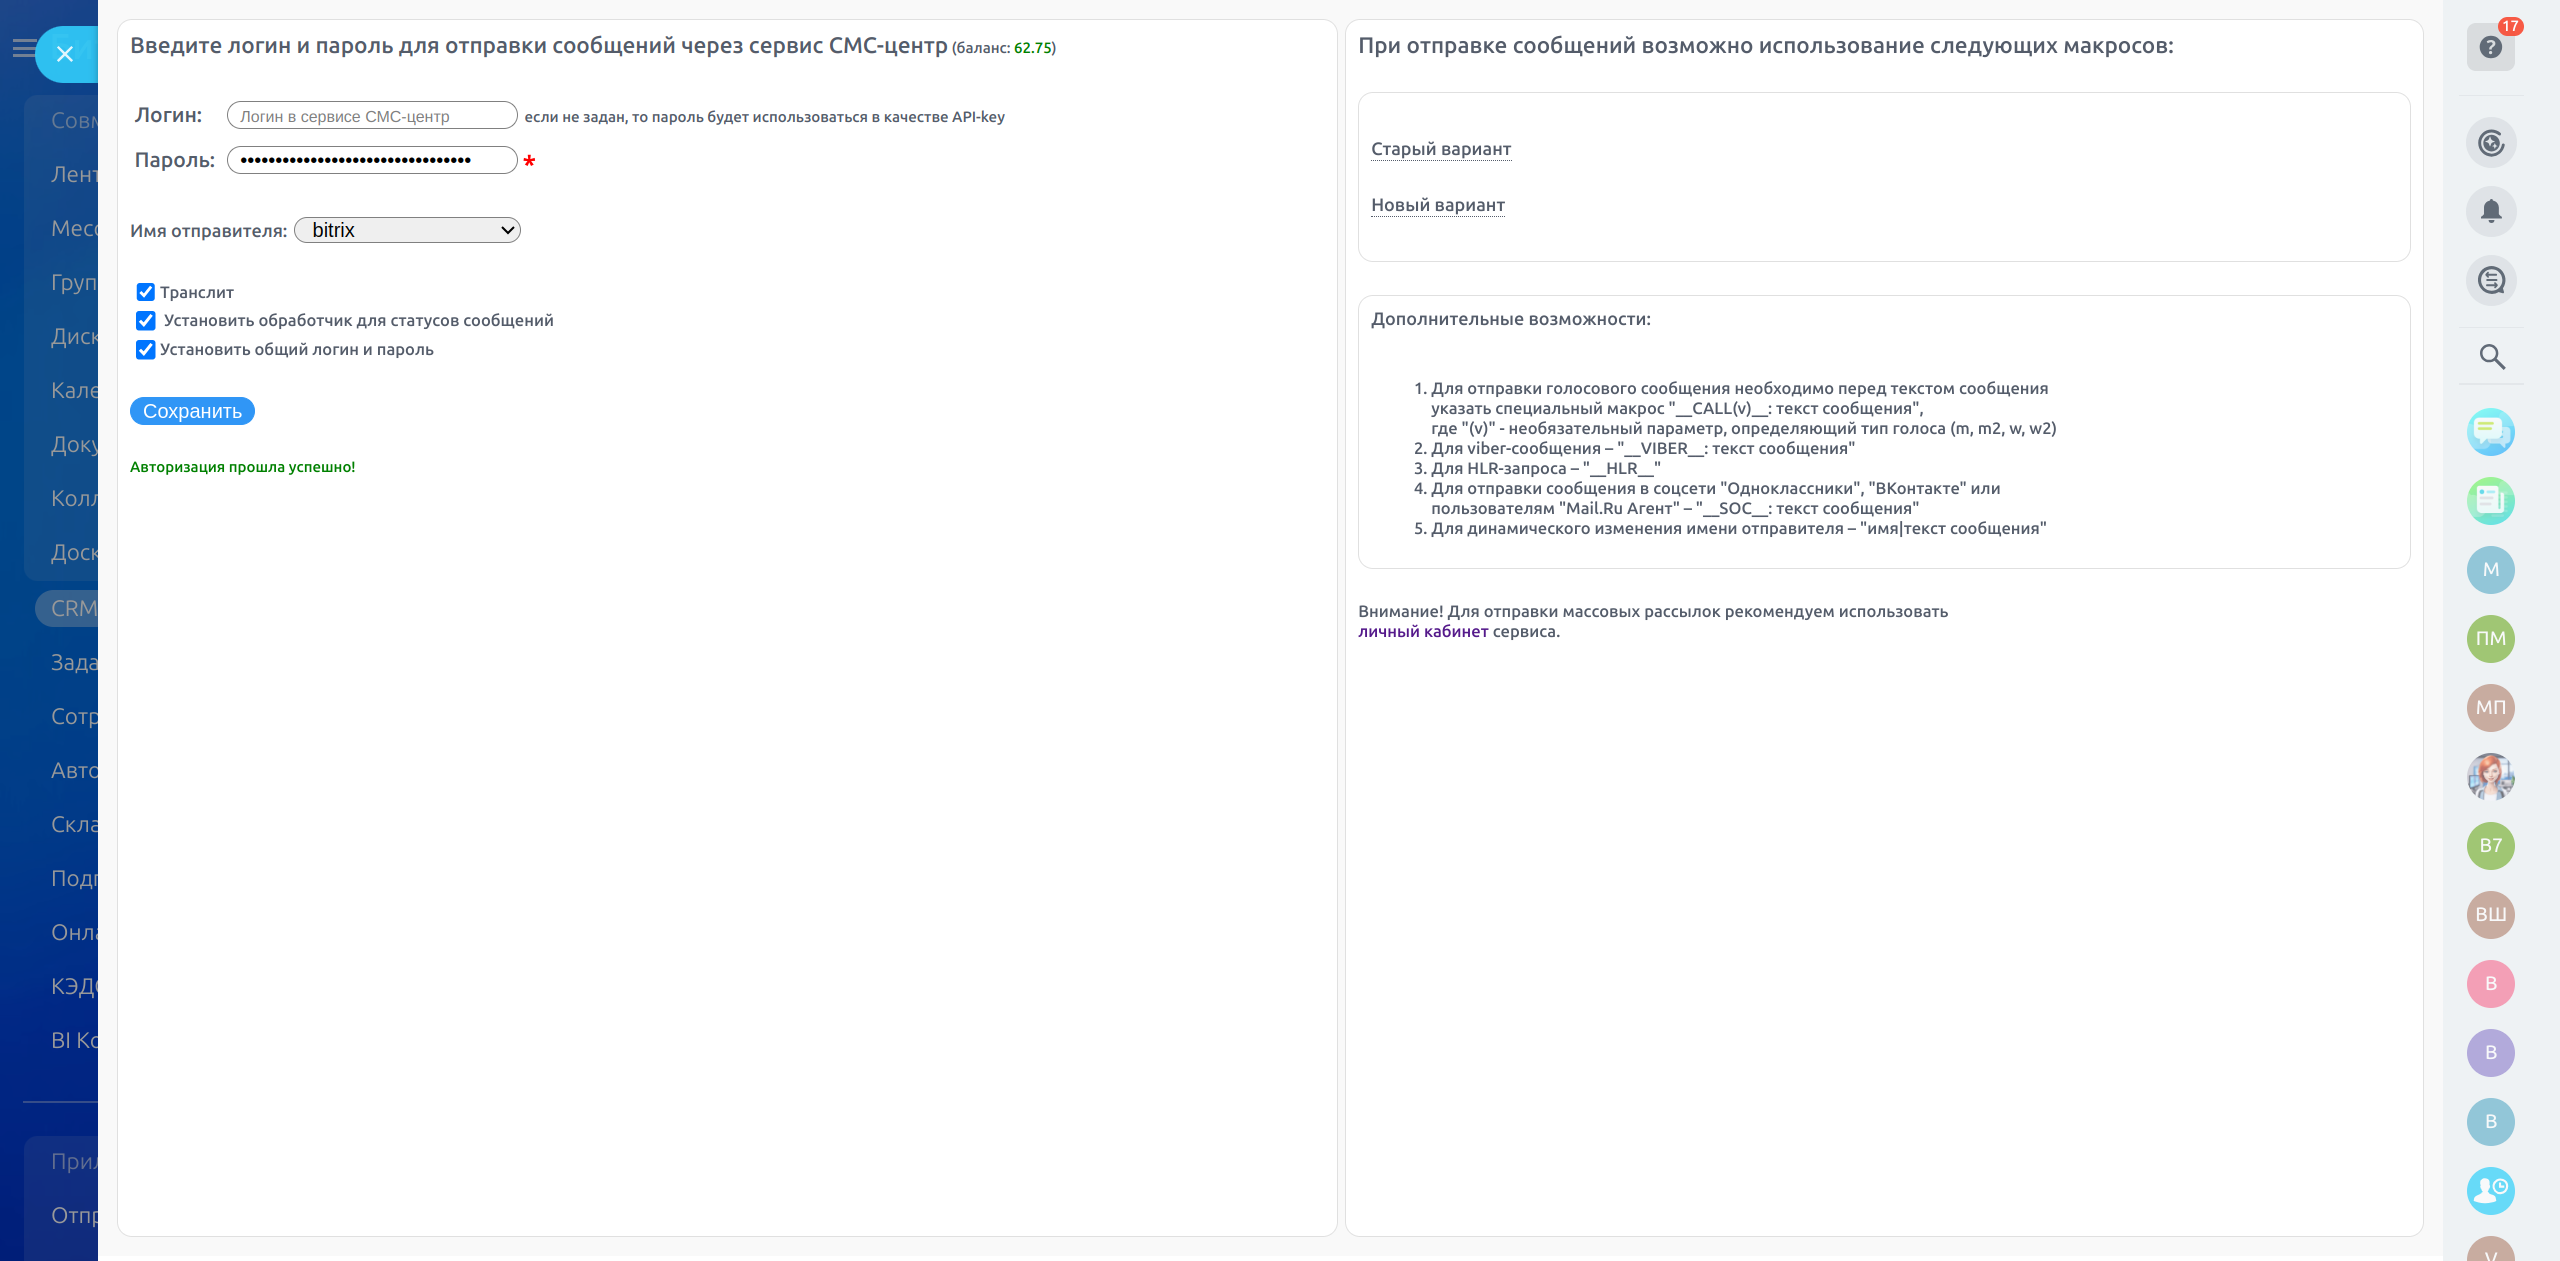The image size is (2560, 1261).
Task: Close the slider with X button
Action: (65, 54)
